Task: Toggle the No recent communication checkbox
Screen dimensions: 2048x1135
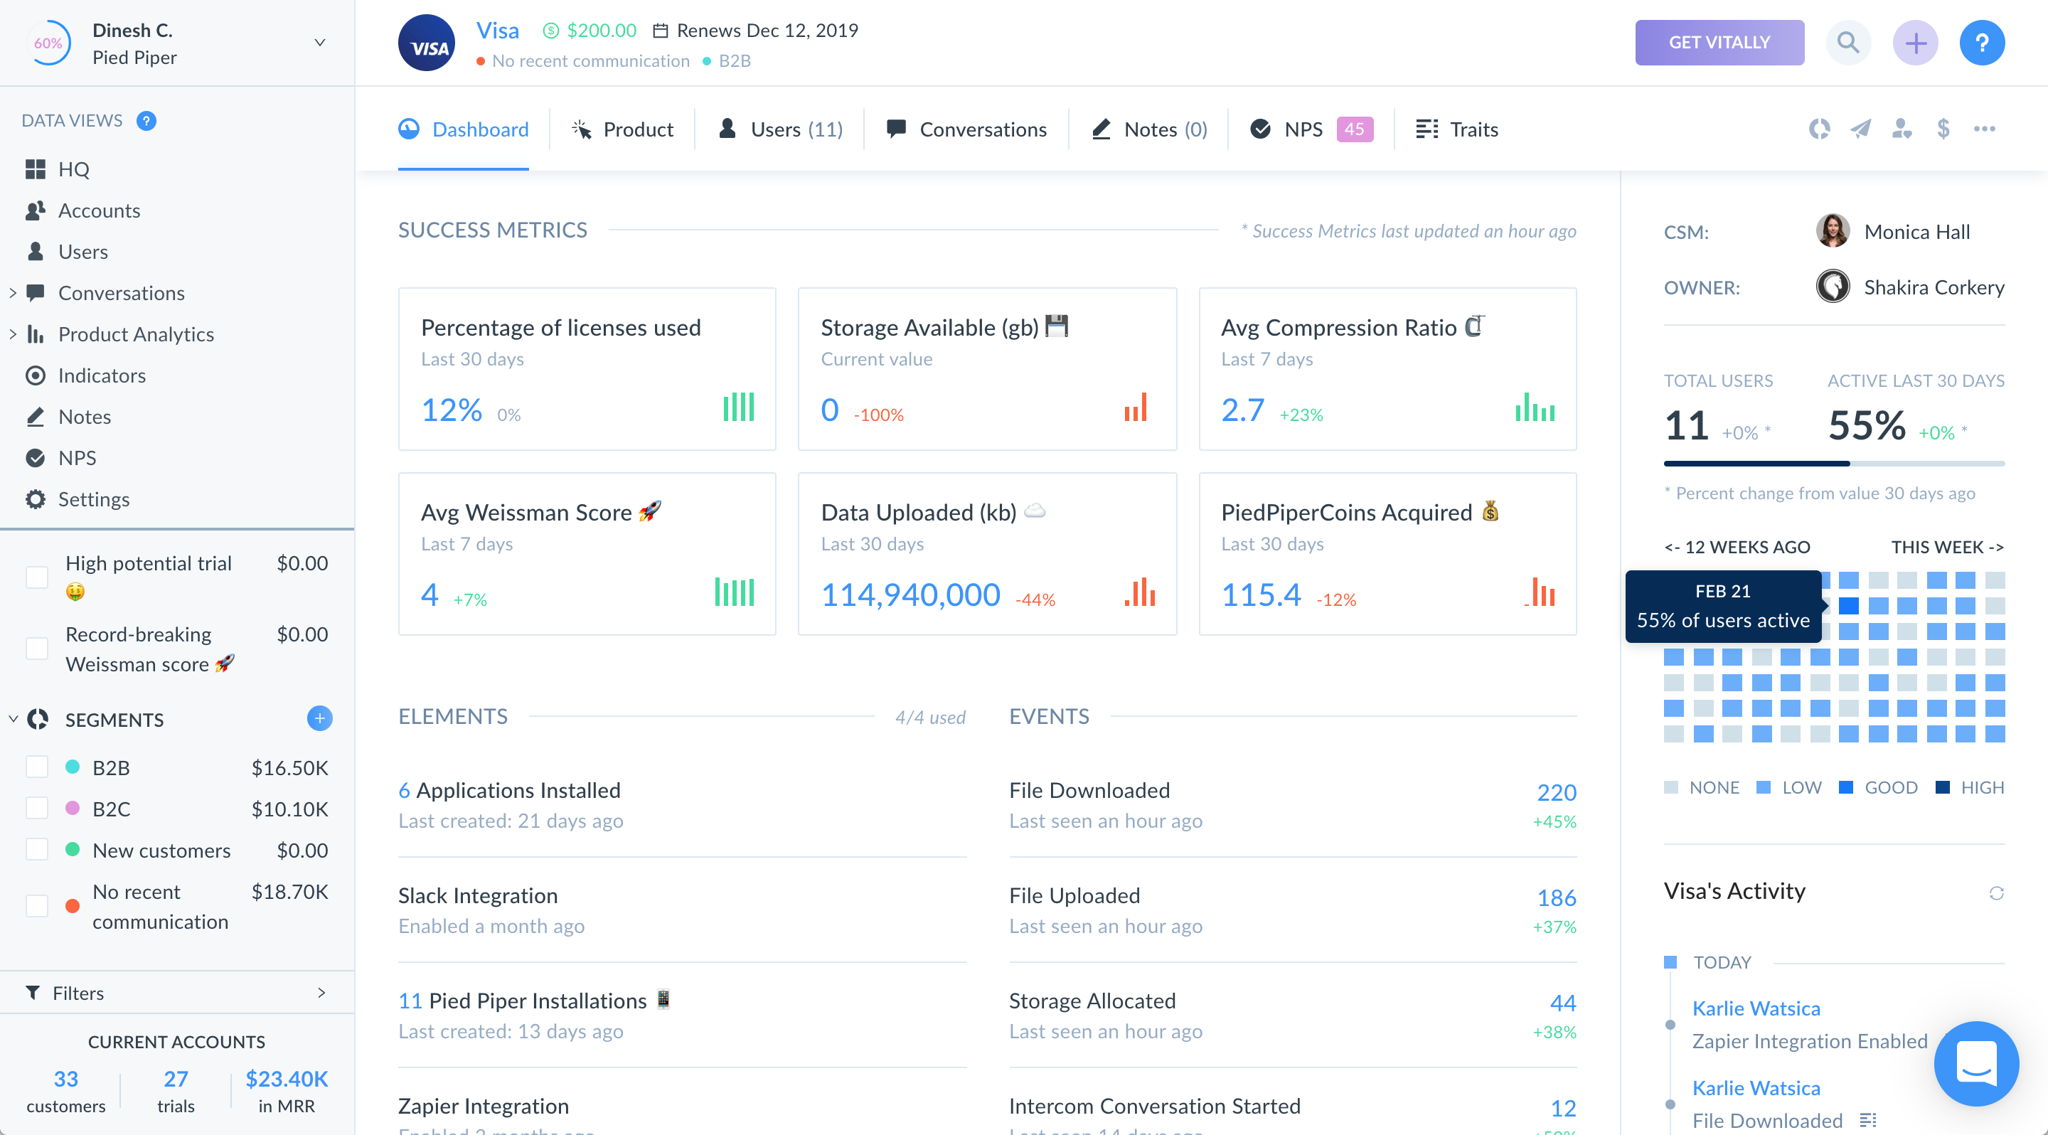Action: (x=37, y=905)
